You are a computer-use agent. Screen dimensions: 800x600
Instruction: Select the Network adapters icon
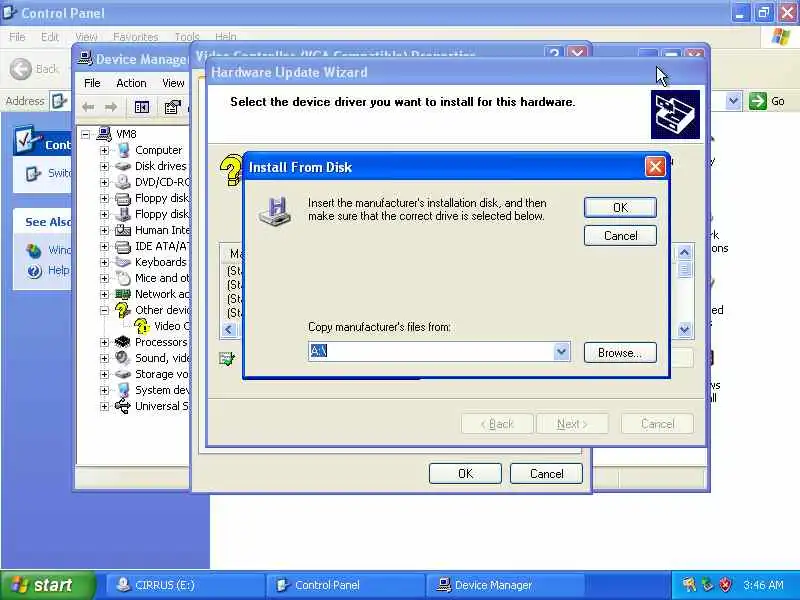tap(123, 294)
